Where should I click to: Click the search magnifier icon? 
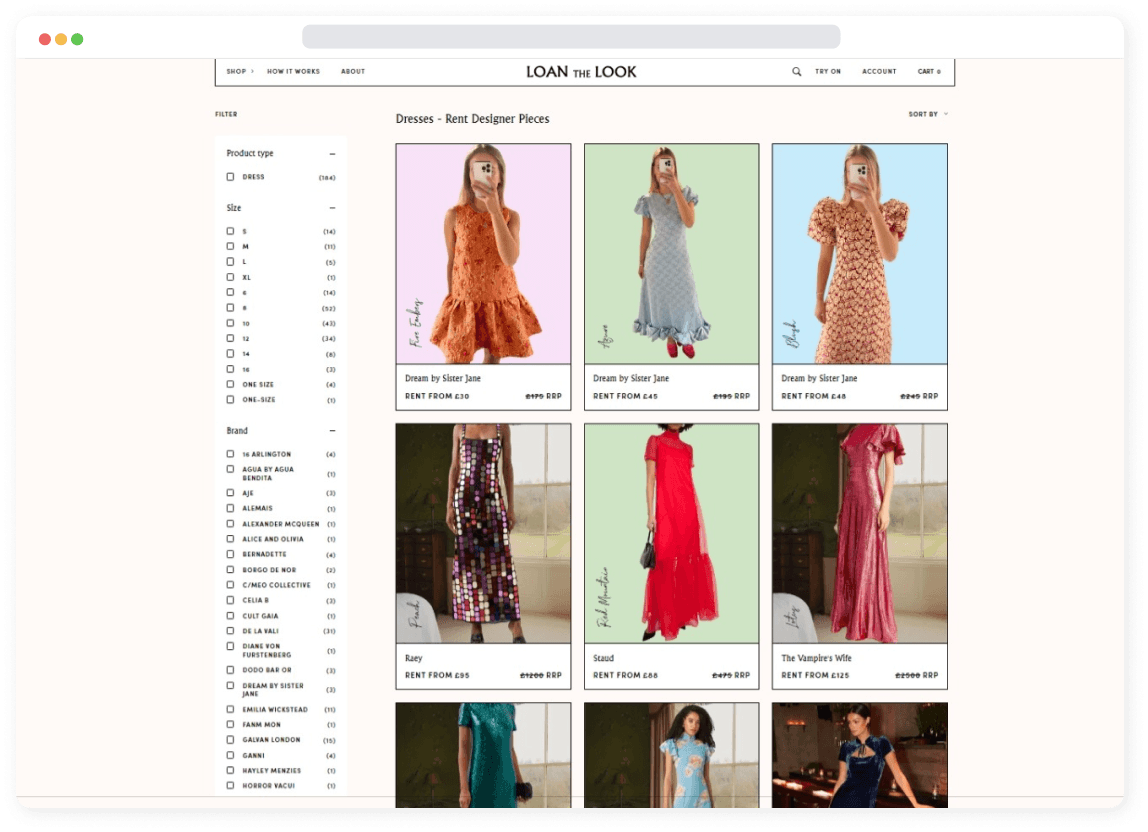797,72
